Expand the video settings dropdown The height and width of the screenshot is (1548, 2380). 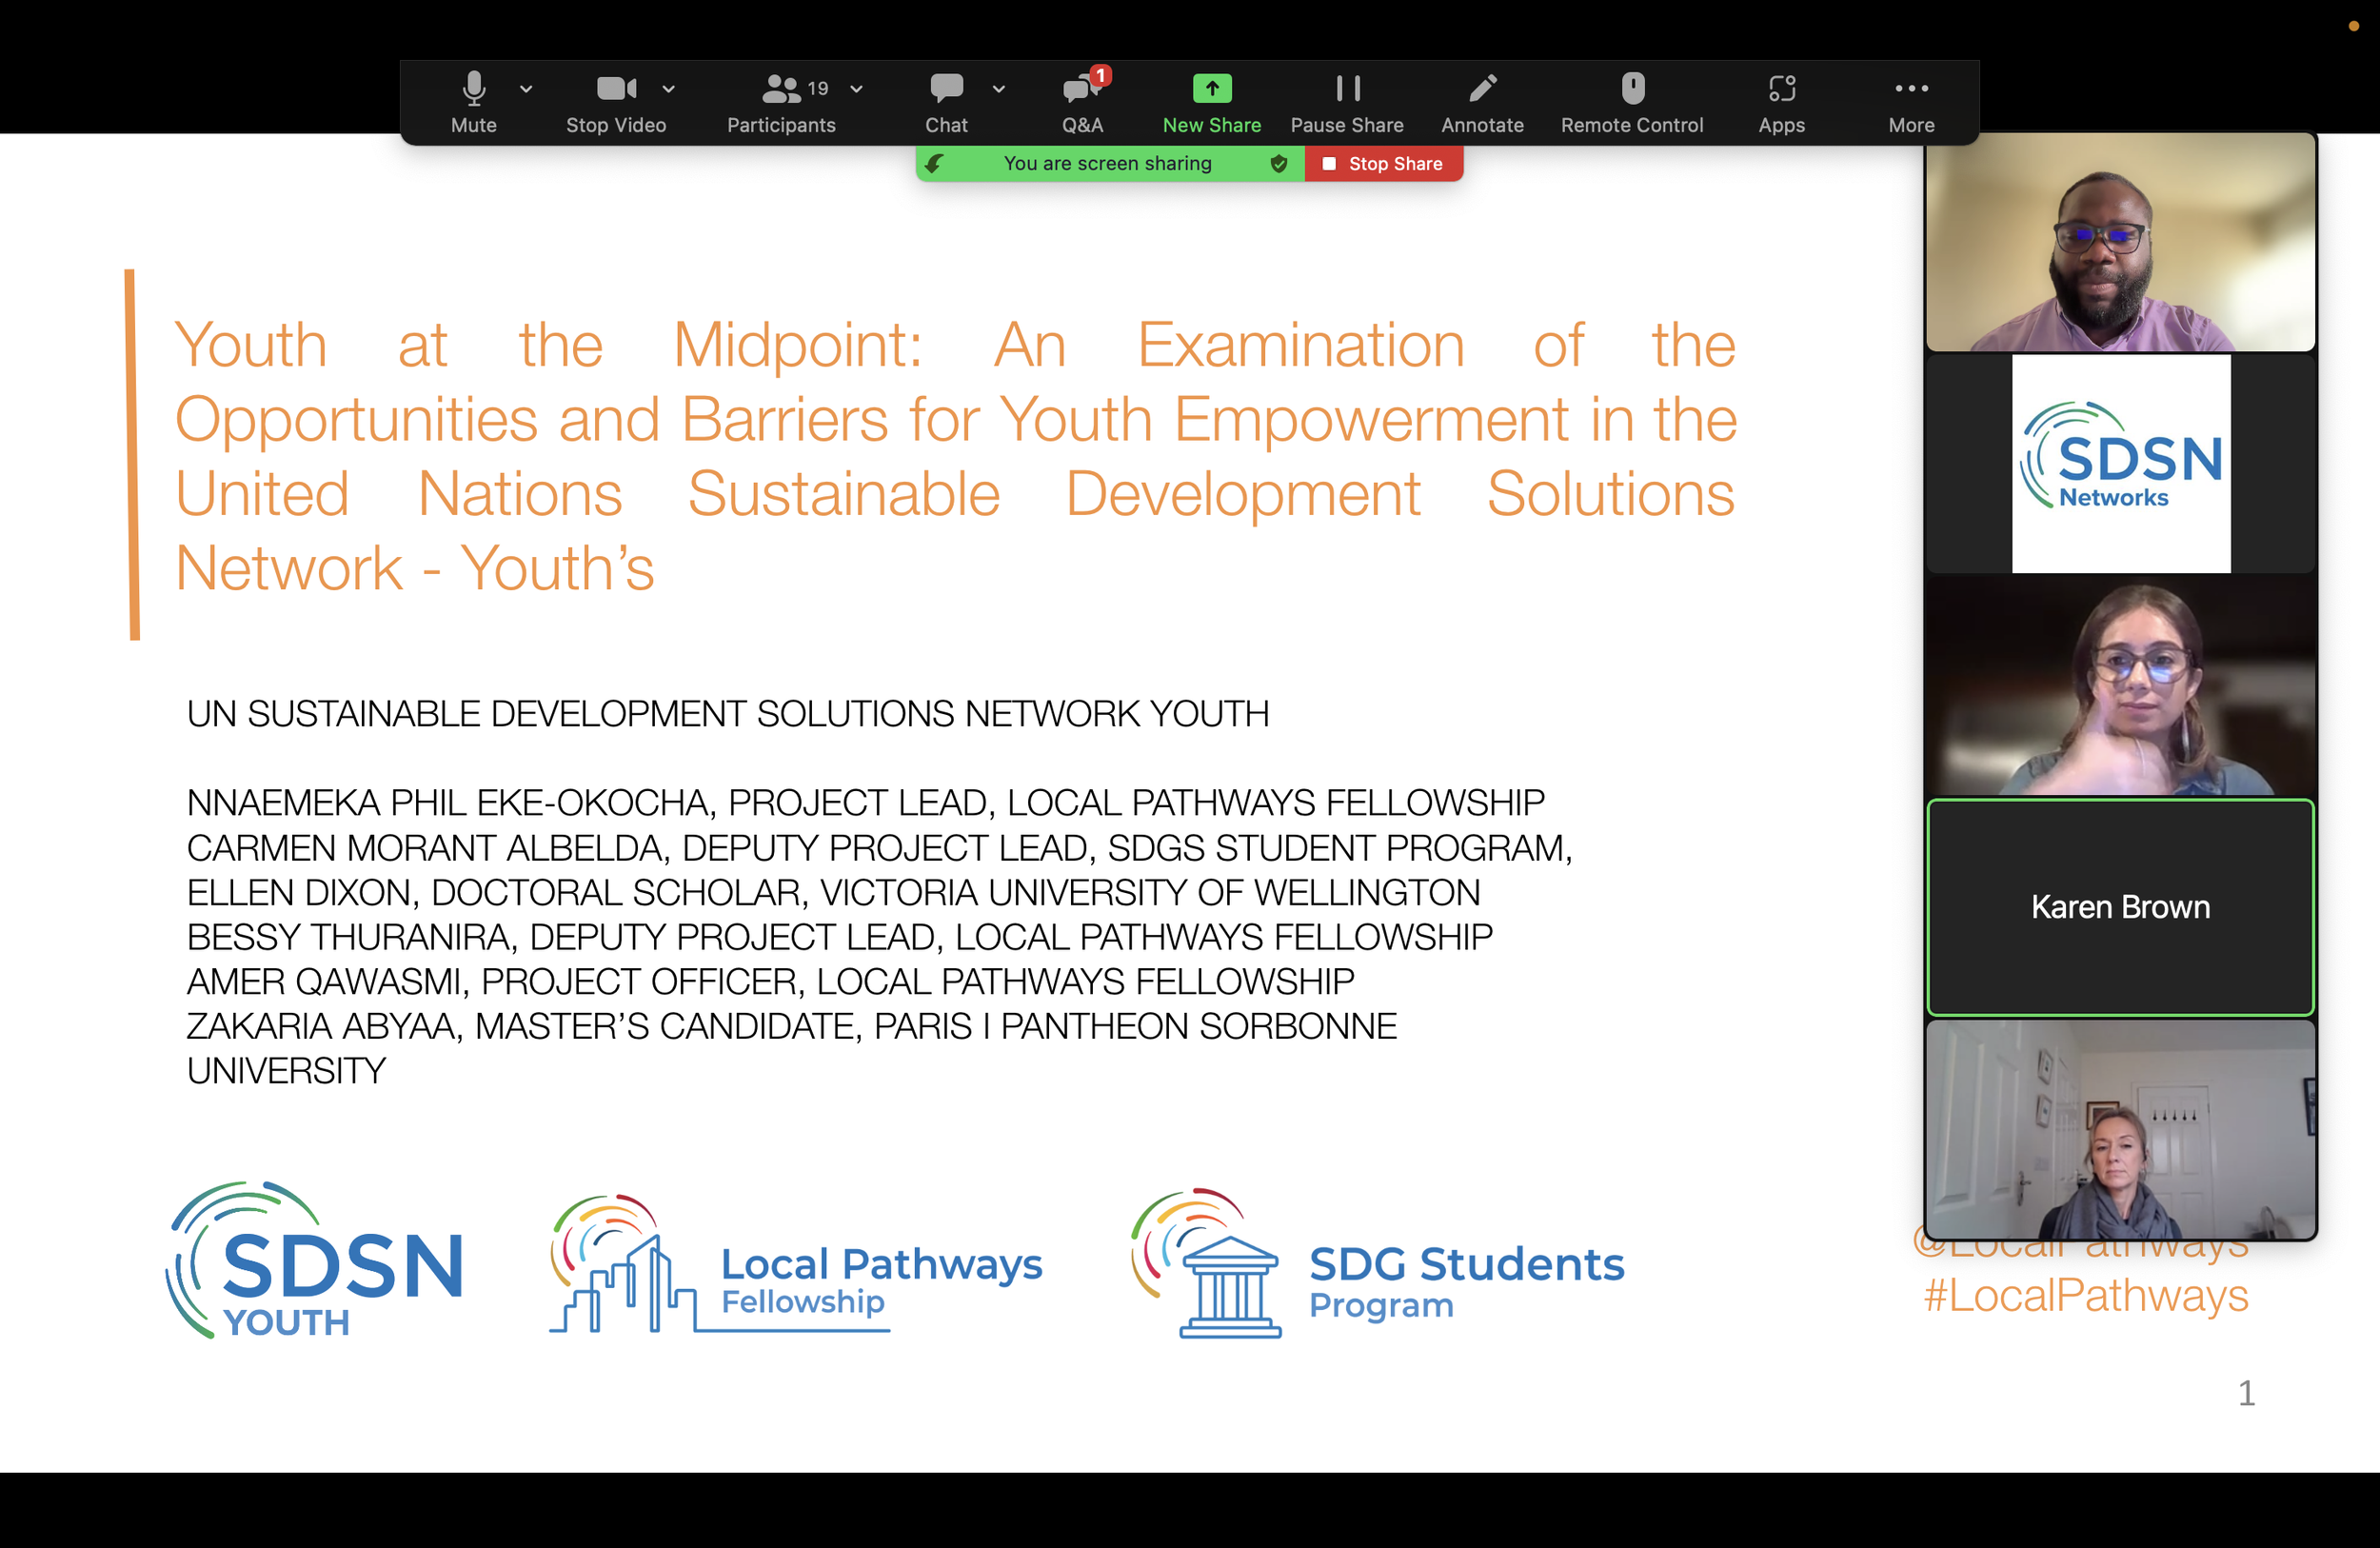click(x=668, y=88)
